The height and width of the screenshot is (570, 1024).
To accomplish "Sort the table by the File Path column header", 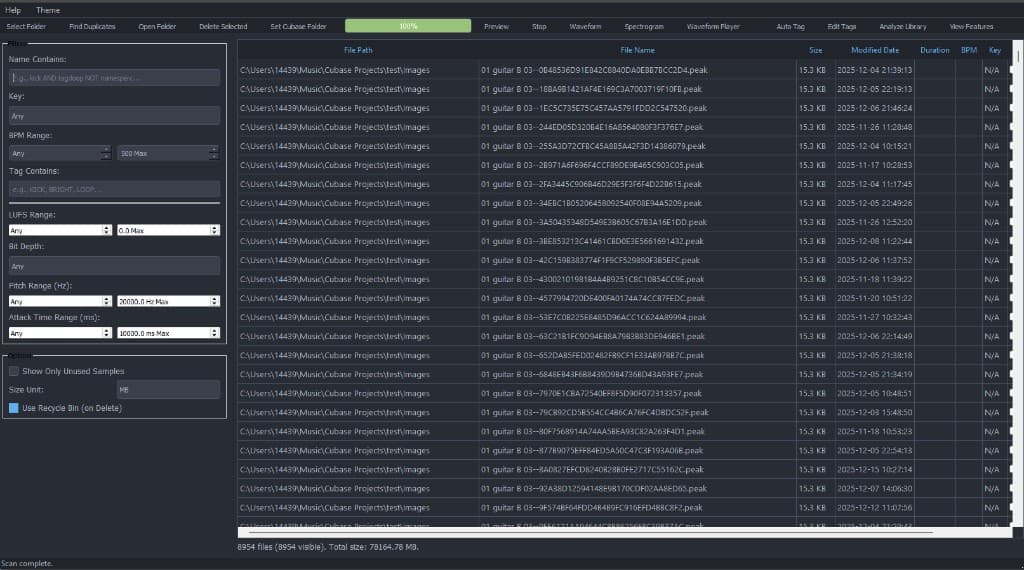I will (x=358, y=50).
